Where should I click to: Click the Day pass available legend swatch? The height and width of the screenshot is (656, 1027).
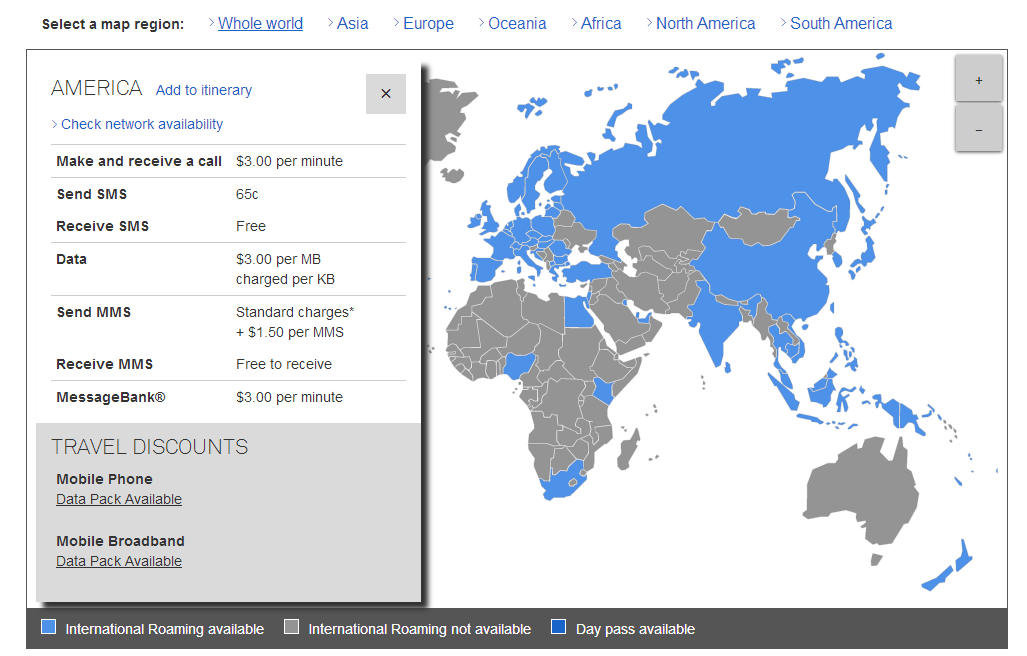point(559,627)
